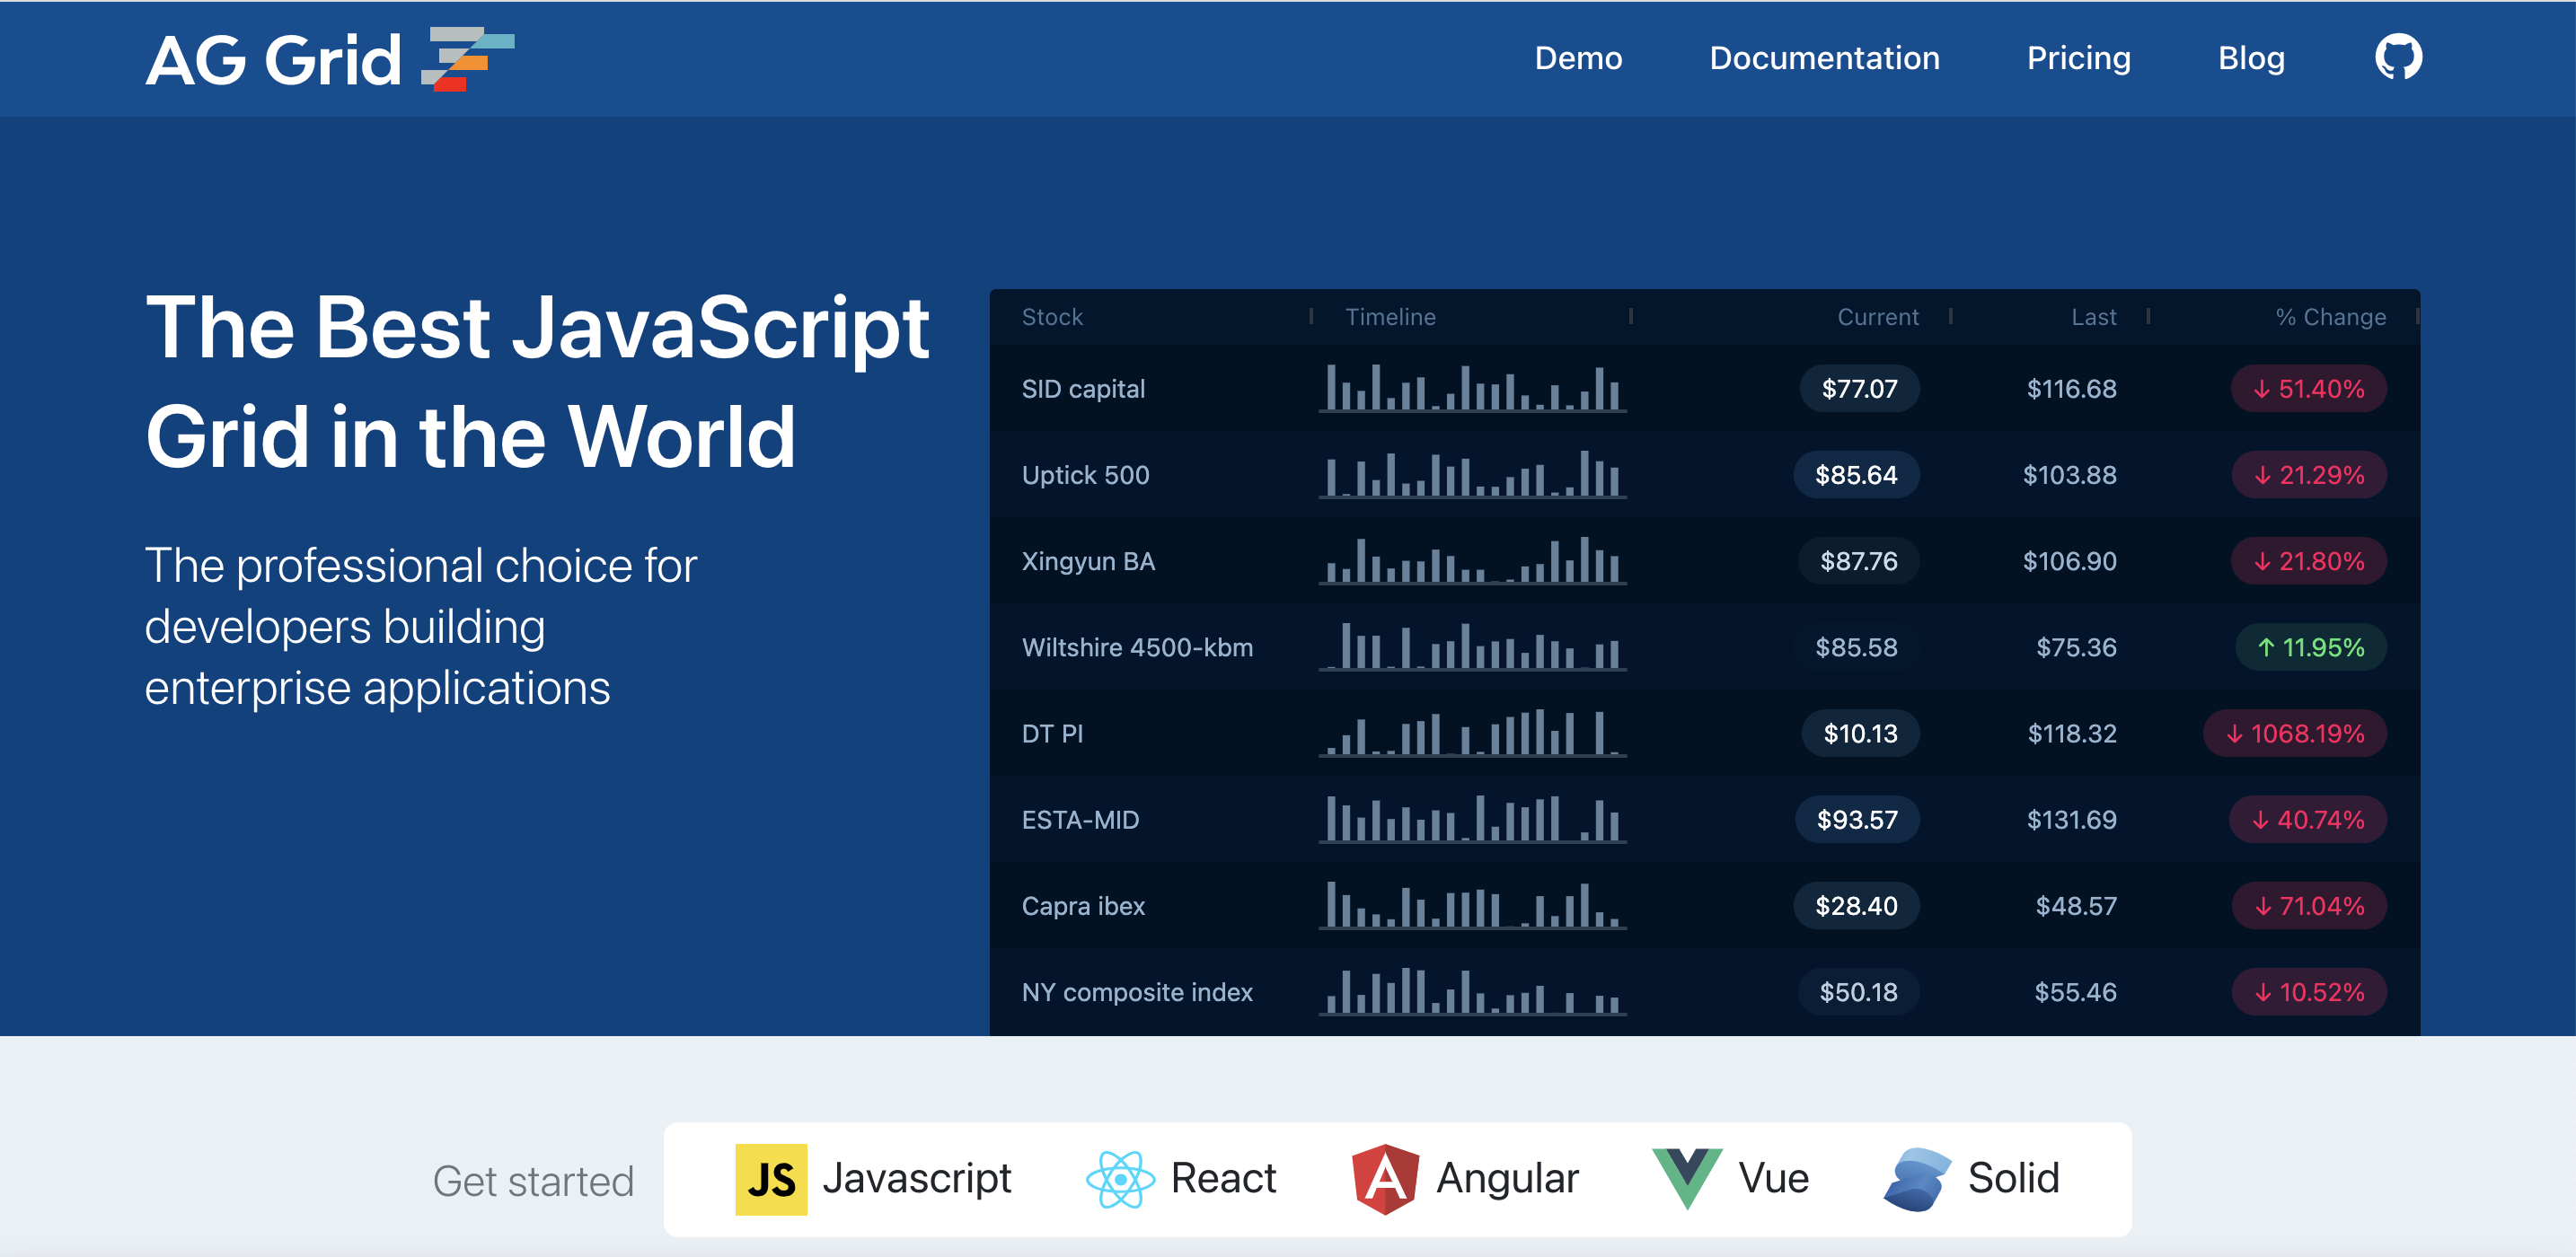Click the Uptick 500 timeline sparkline

1472,474
